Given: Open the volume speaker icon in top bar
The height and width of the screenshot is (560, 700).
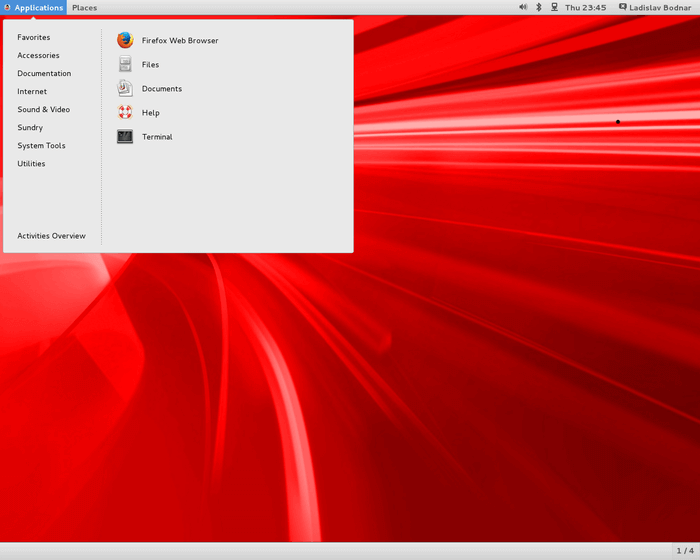Looking at the screenshot, I should [x=523, y=7].
